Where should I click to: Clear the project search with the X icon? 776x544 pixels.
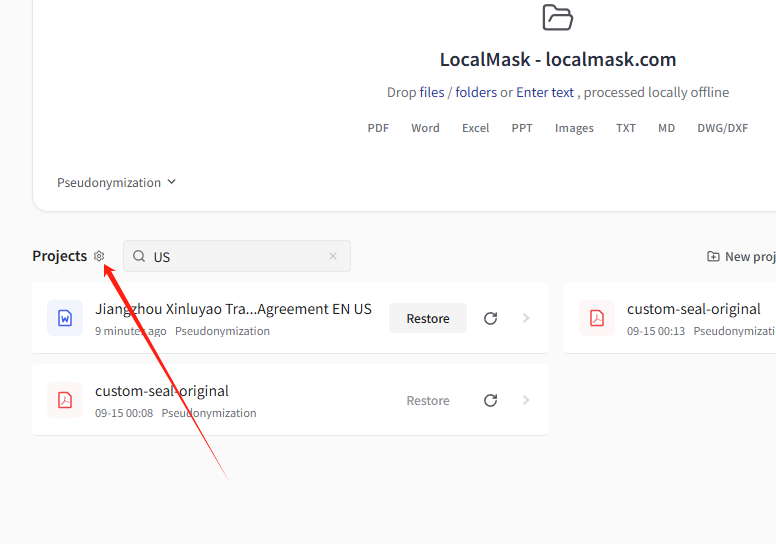tap(333, 256)
